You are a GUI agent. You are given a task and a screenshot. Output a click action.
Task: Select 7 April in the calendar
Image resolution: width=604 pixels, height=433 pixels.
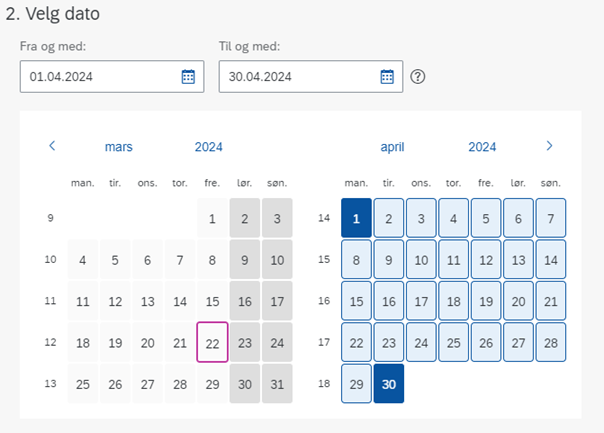551,218
